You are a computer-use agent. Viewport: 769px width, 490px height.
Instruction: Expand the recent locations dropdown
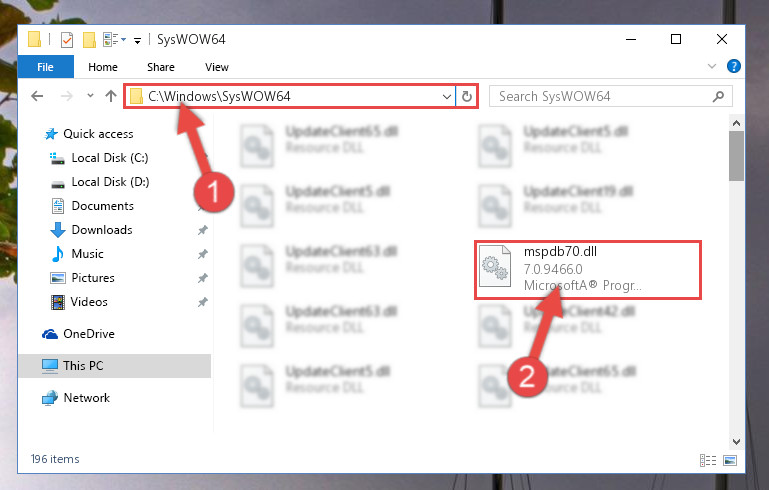90,96
